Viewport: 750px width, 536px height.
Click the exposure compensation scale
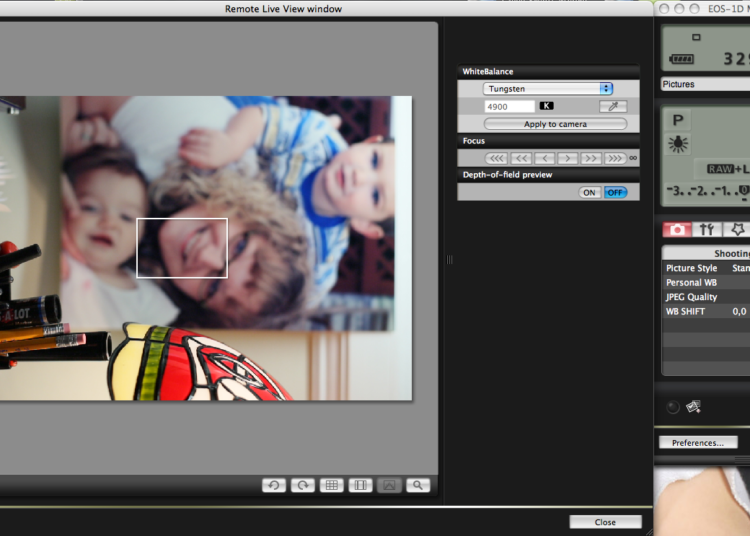click(x=708, y=191)
